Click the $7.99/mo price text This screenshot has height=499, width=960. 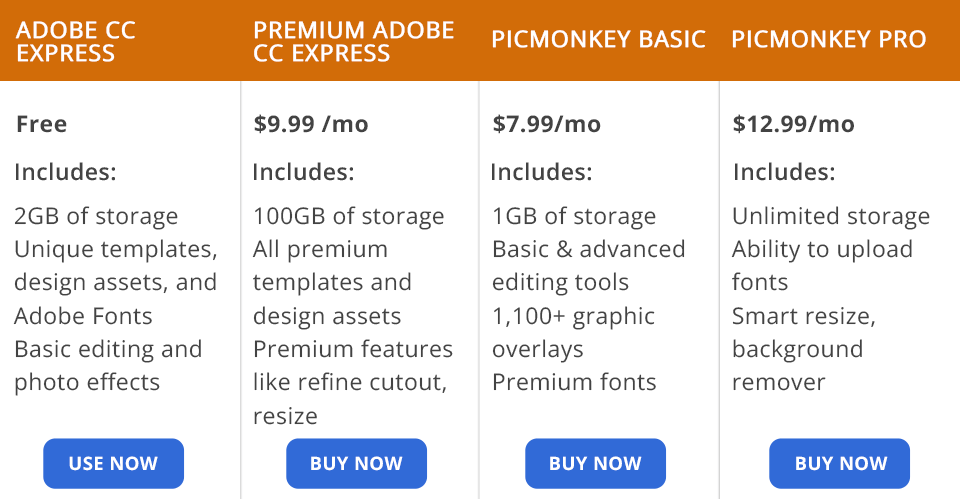[x=547, y=124]
